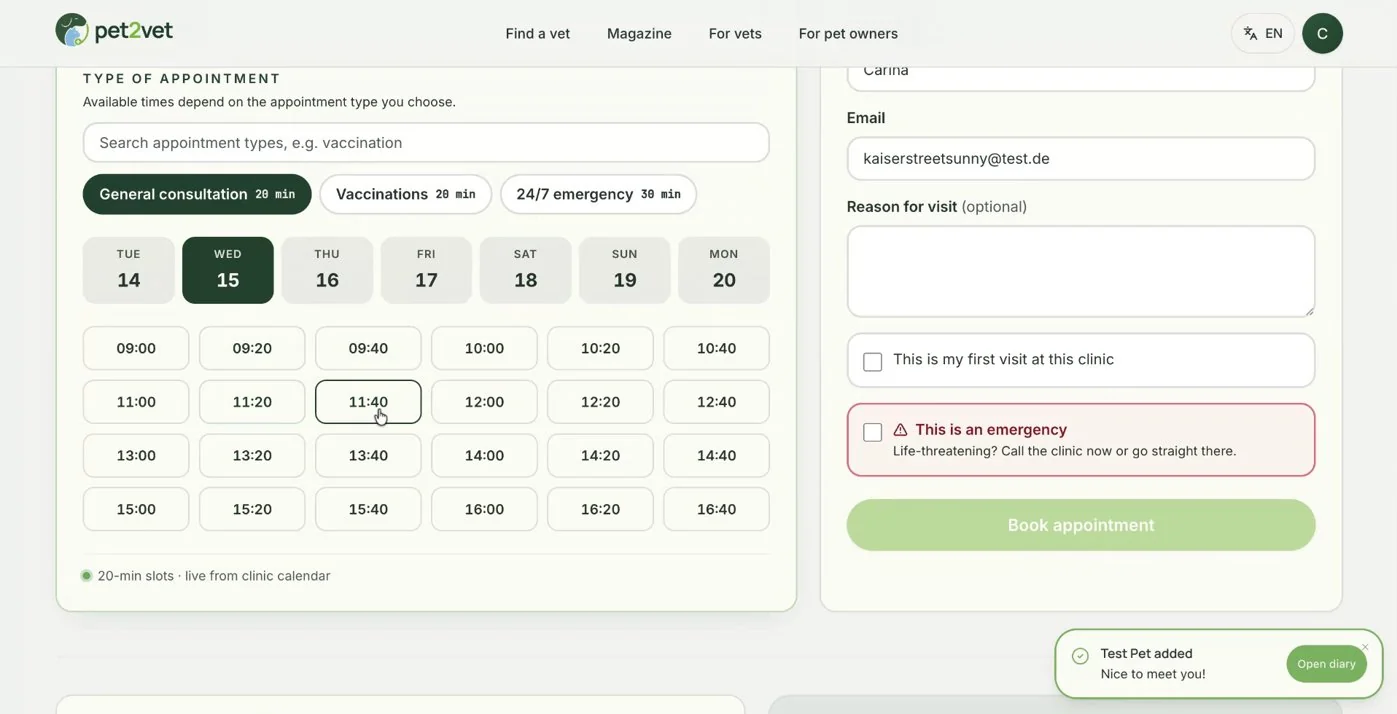Click the pet2vet logo icon
This screenshot has width=1397, height=714.
(72, 30)
